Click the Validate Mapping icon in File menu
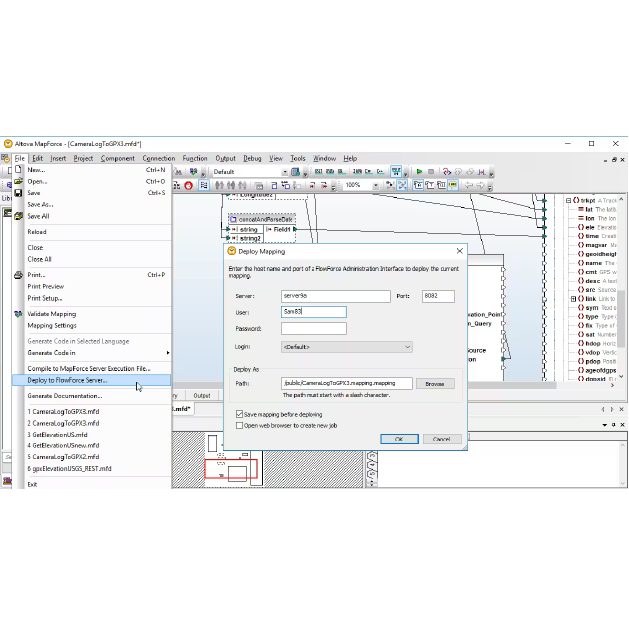The image size is (629, 625). 18,314
